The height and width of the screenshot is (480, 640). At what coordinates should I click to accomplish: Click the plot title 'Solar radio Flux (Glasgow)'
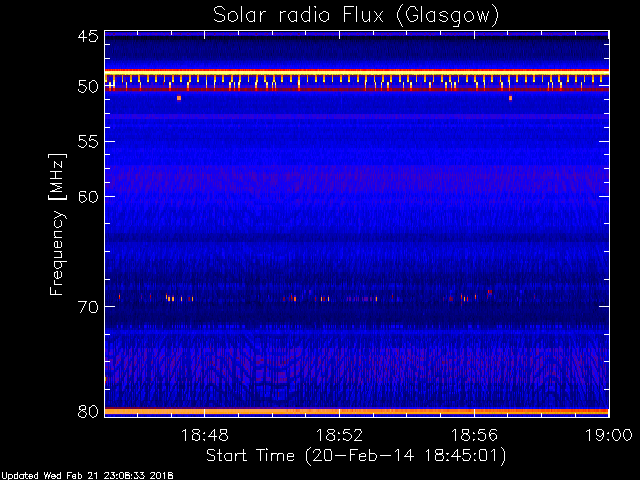point(356,16)
